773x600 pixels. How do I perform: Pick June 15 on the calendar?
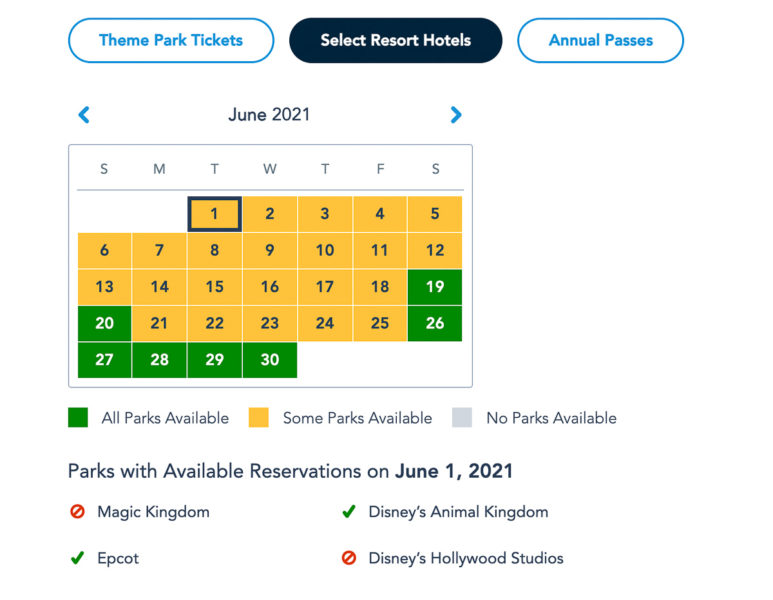[214, 287]
